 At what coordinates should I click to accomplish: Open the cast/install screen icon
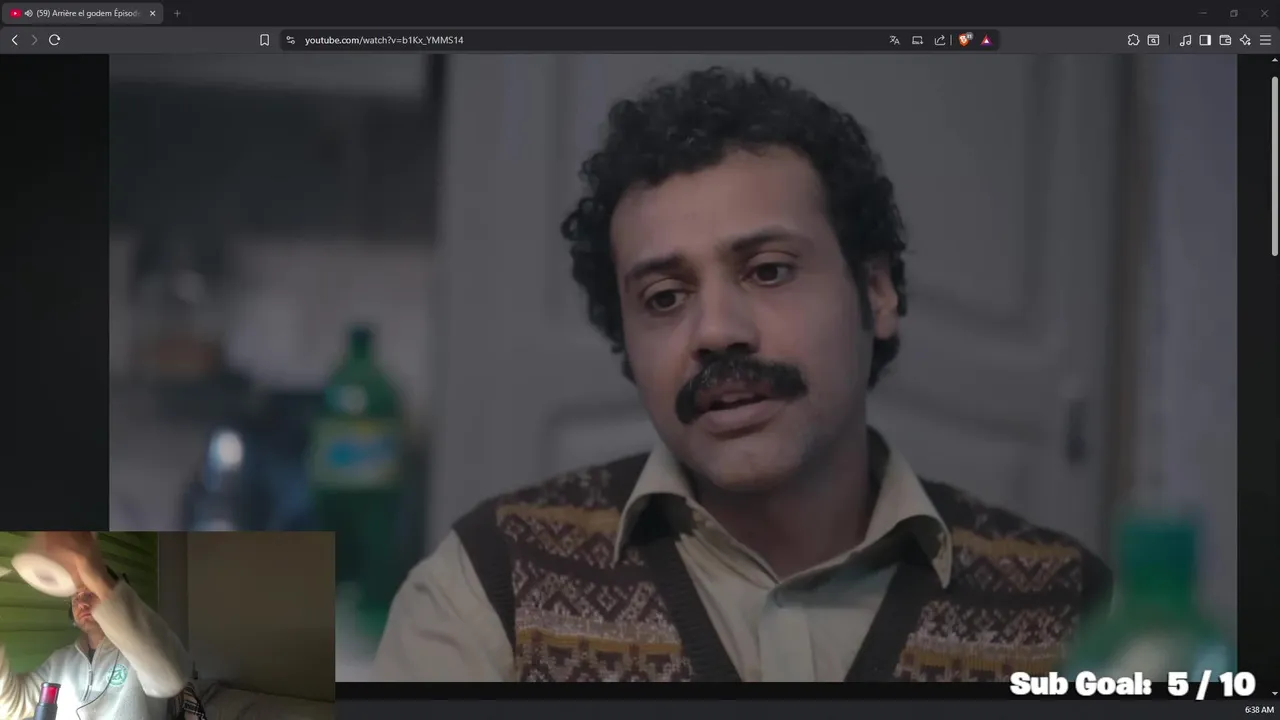(917, 40)
